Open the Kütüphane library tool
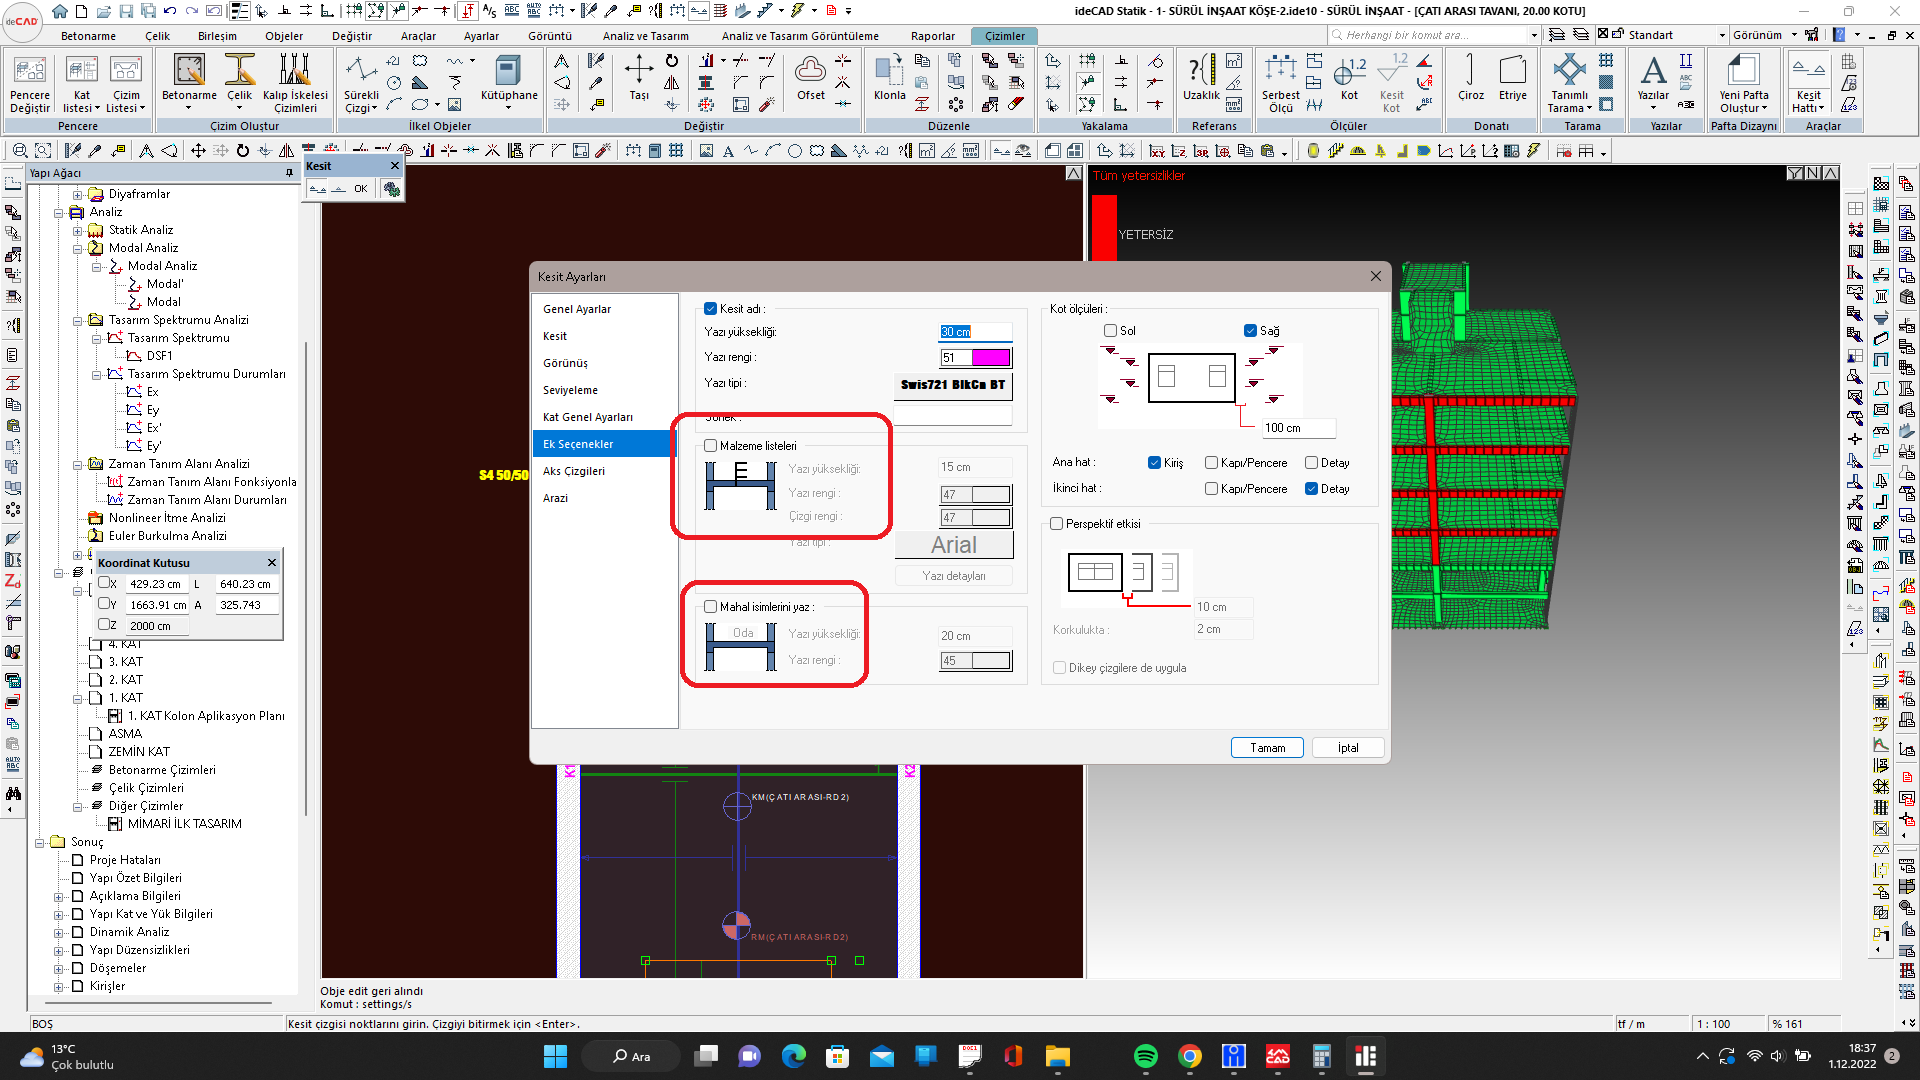The height and width of the screenshot is (1080, 1920). click(x=509, y=80)
